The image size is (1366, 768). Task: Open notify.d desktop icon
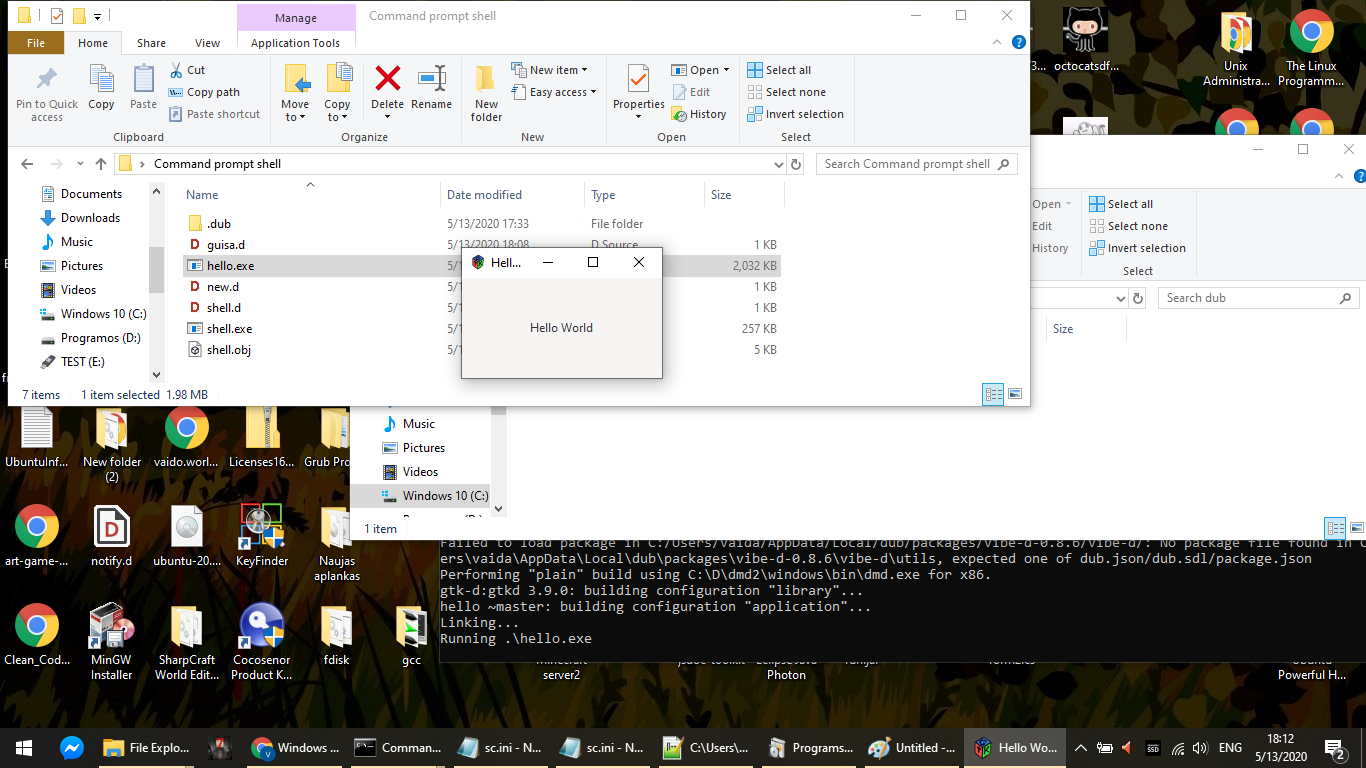tap(111, 537)
